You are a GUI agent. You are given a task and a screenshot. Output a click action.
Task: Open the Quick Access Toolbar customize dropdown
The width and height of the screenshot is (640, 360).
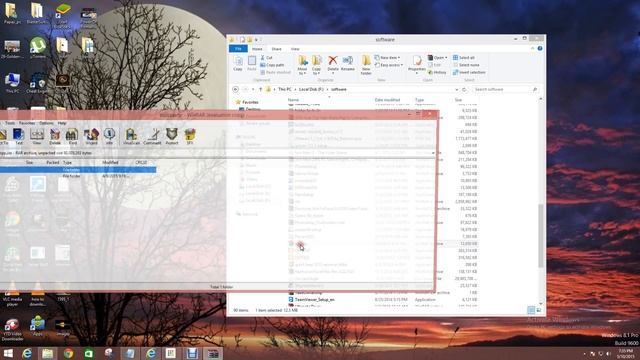click(x=256, y=40)
